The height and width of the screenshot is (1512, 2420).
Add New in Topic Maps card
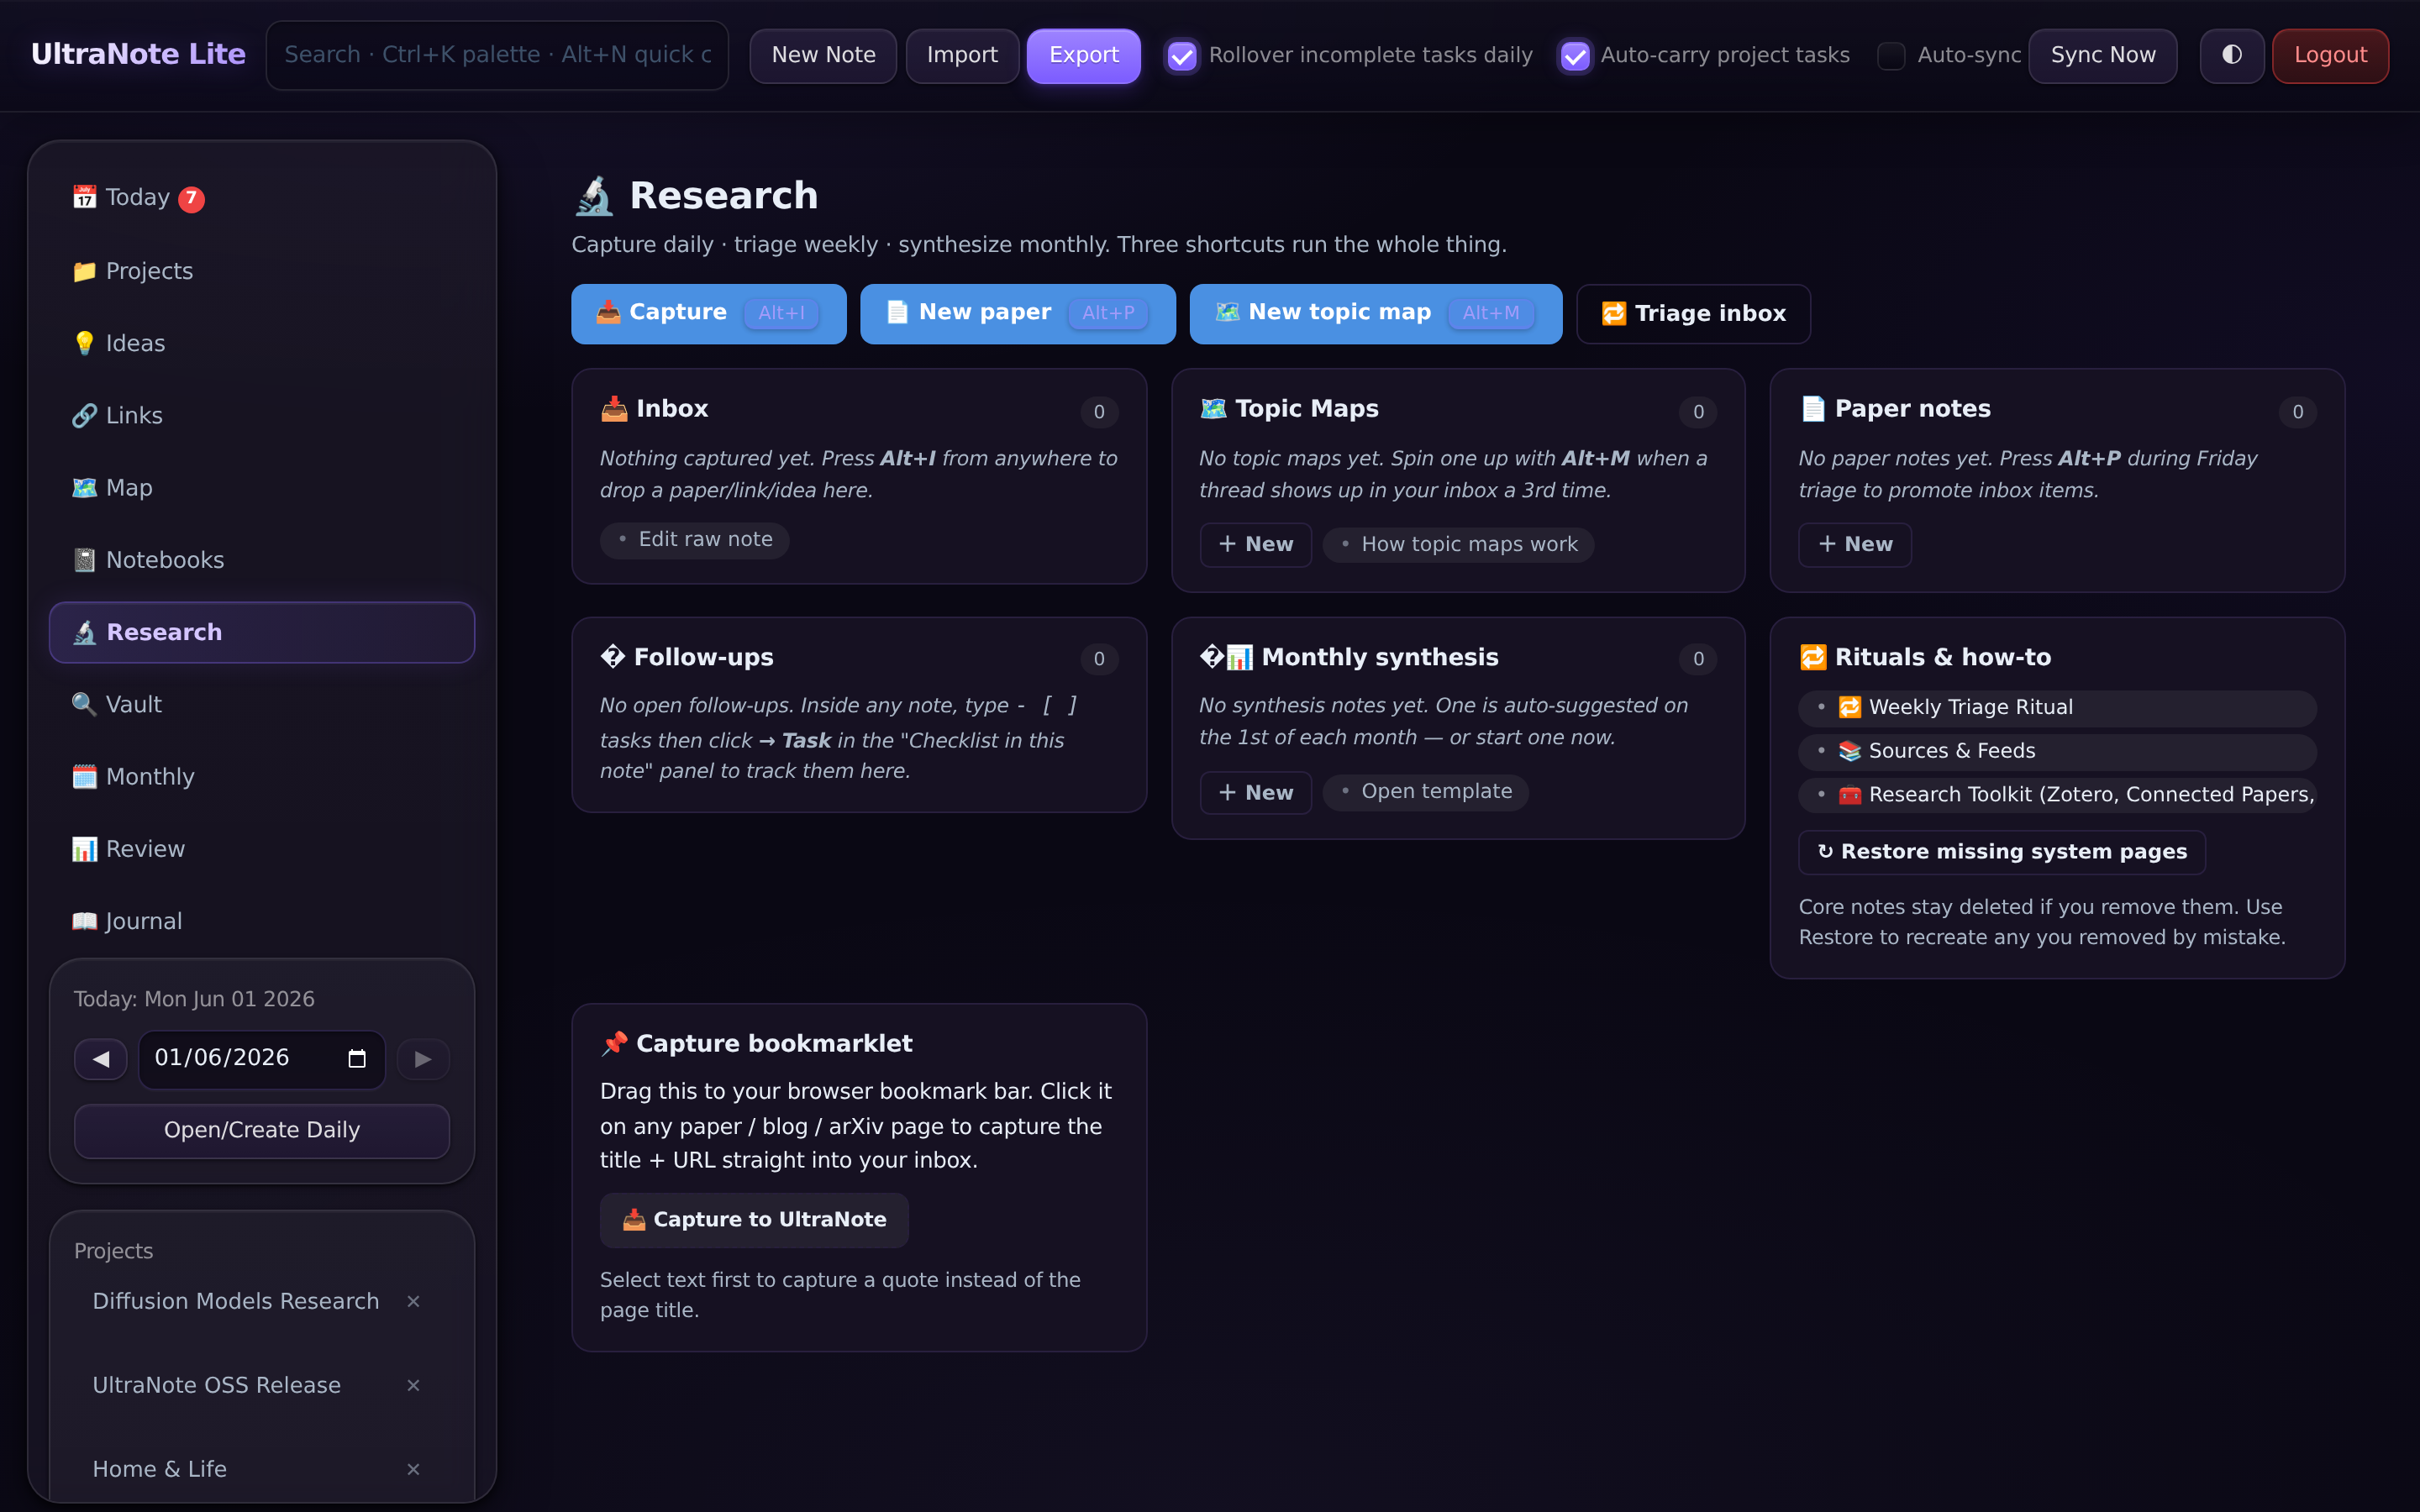(1256, 544)
